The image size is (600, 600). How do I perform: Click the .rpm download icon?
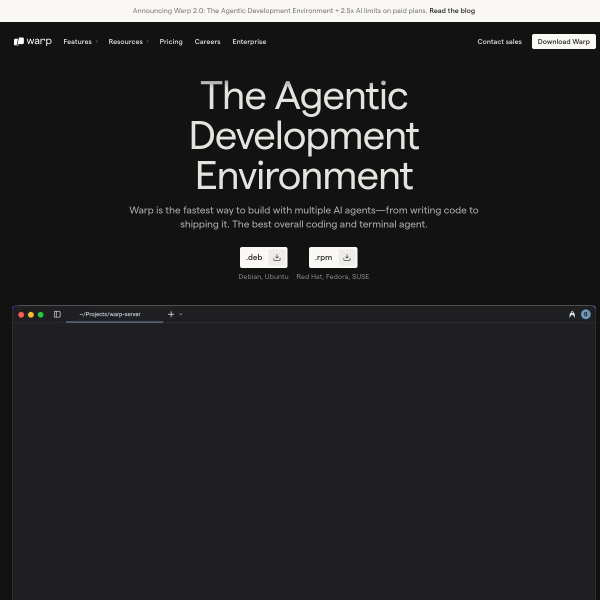346,257
